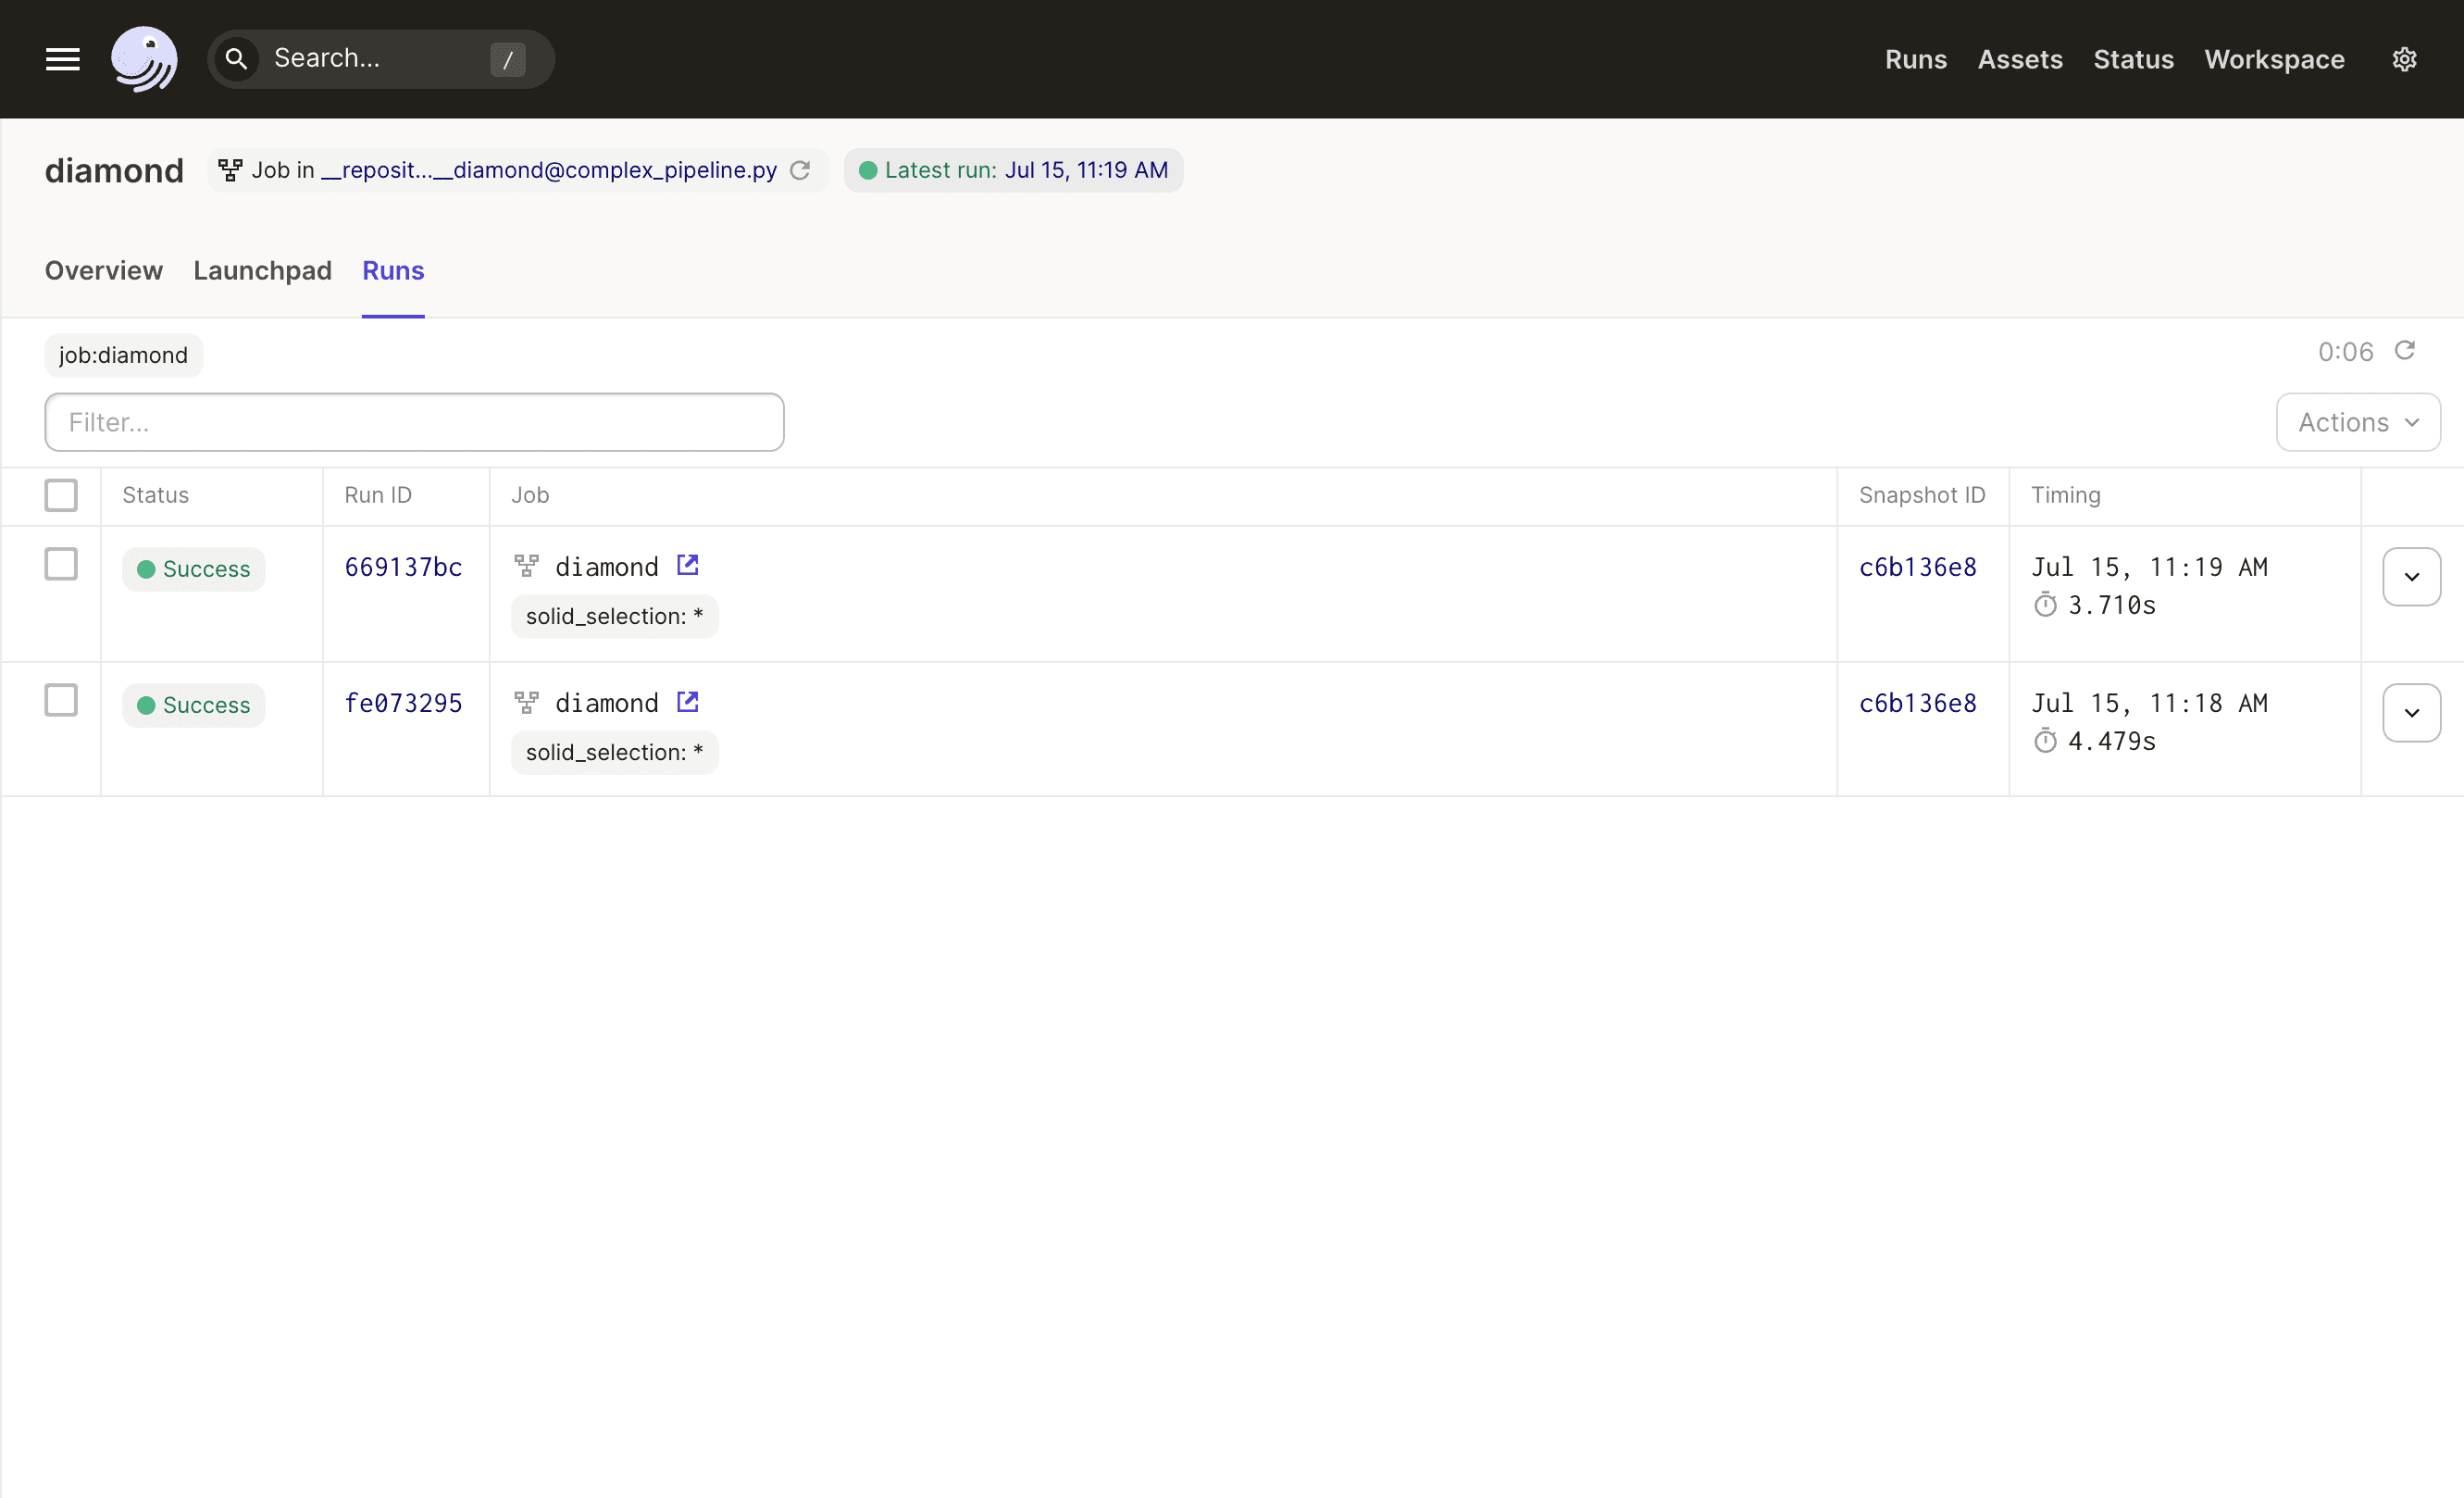Click the refresh icon next to latest run
The height and width of the screenshot is (1498, 2464).
coord(801,169)
